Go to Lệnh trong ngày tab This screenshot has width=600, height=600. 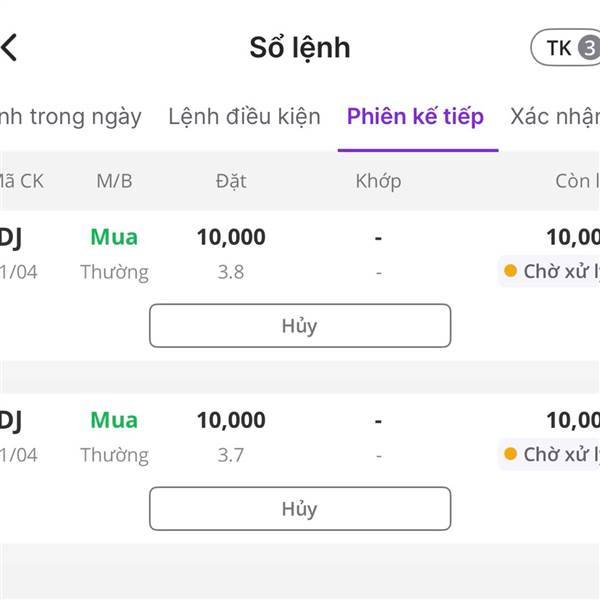tap(70, 116)
